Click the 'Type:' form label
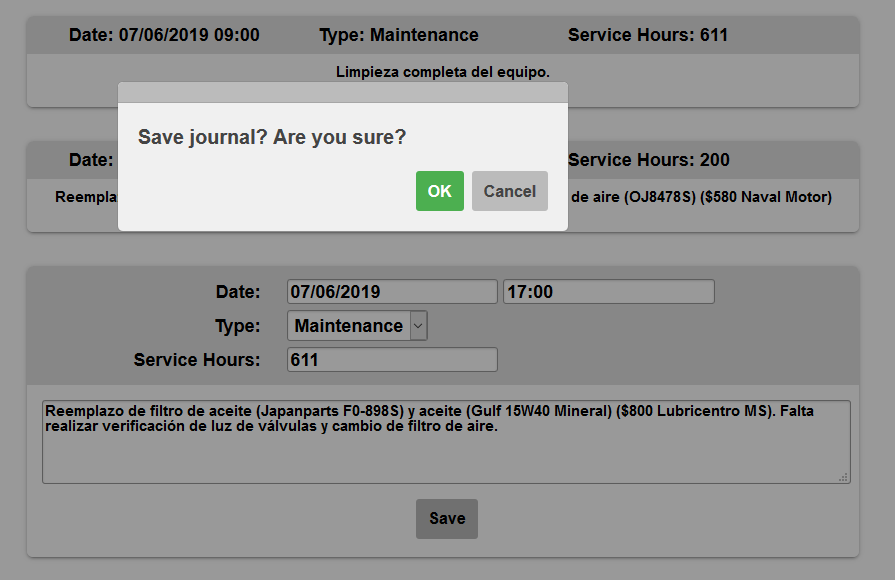This screenshot has width=895, height=580. coord(237,326)
